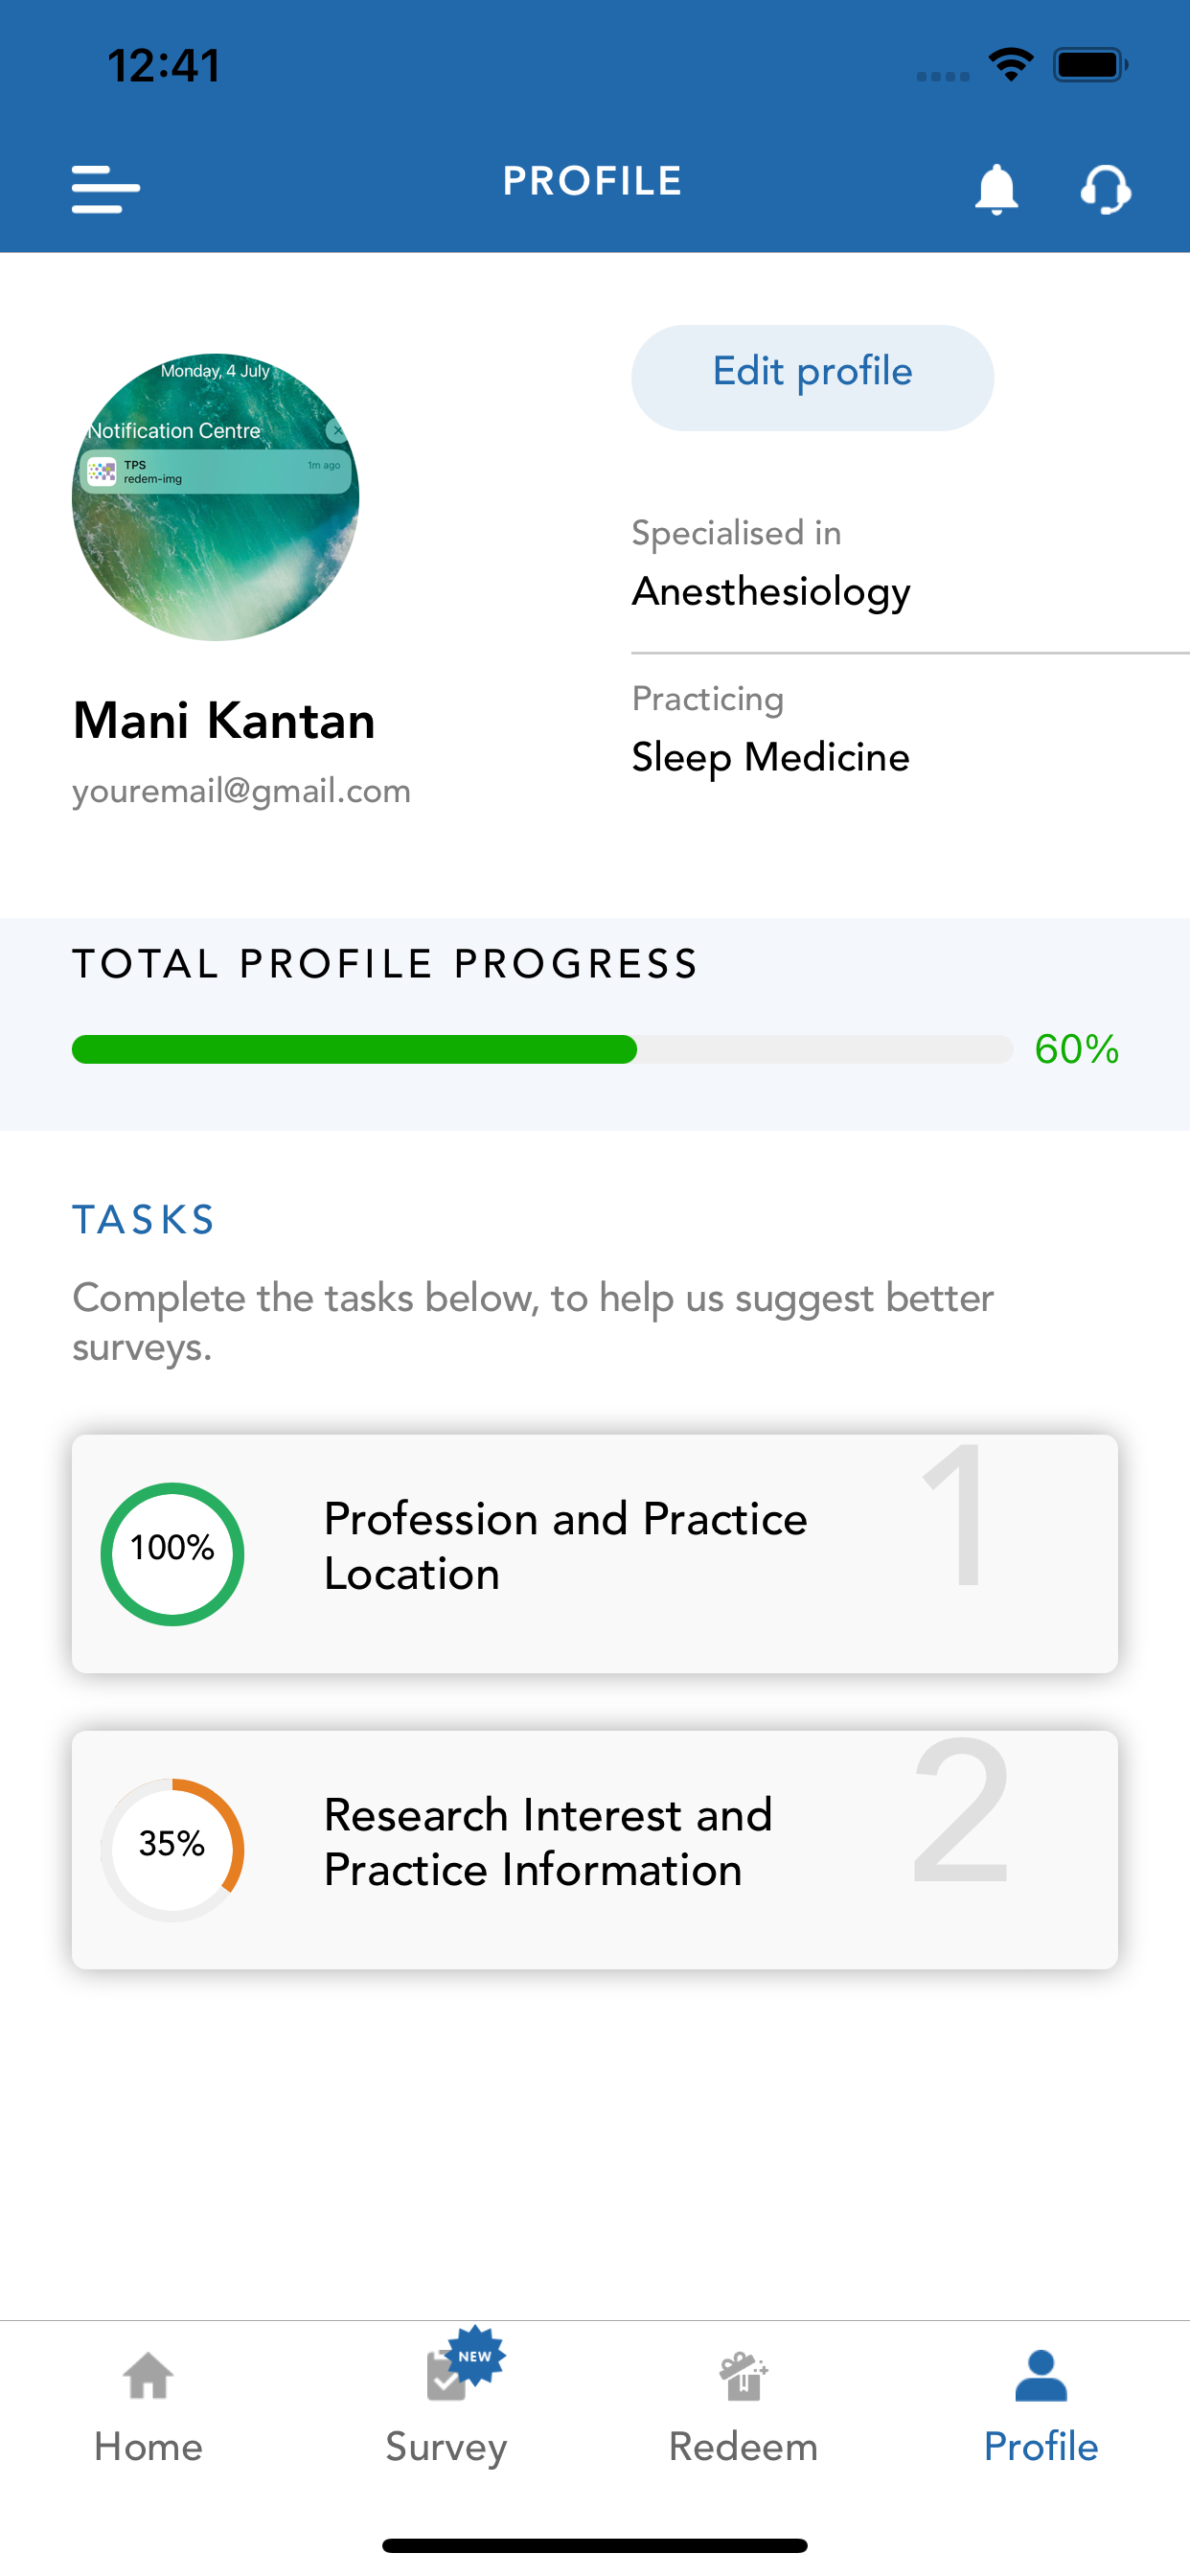Image resolution: width=1190 pixels, height=2576 pixels.
Task: Switch to the Survey tab label
Action: point(447,2447)
